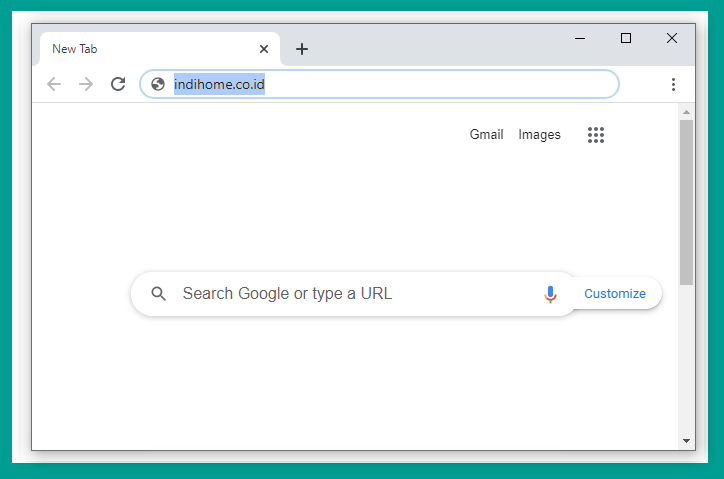The width and height of the screenshot is (724, 479).
Task: Click the globe site info icon
Action: (x=158, y=84)
